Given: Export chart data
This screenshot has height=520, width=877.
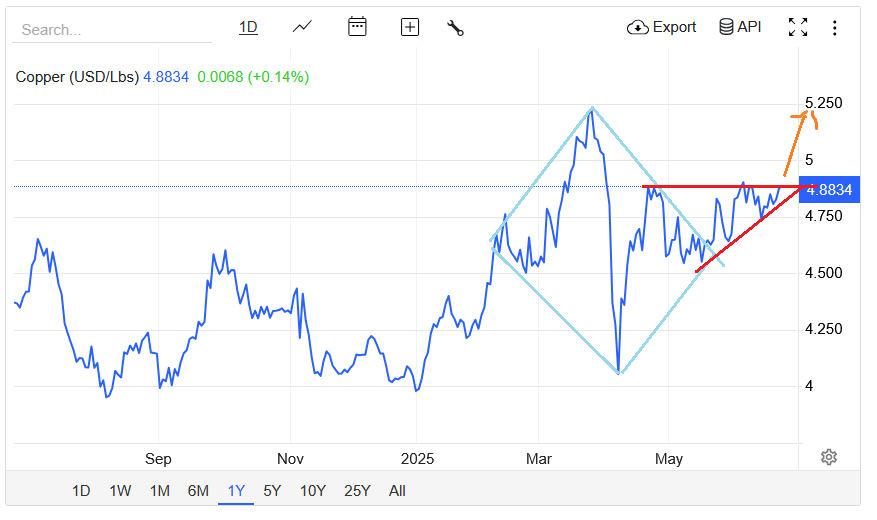Looking at the screenshot, I should [x=662, y=27].
